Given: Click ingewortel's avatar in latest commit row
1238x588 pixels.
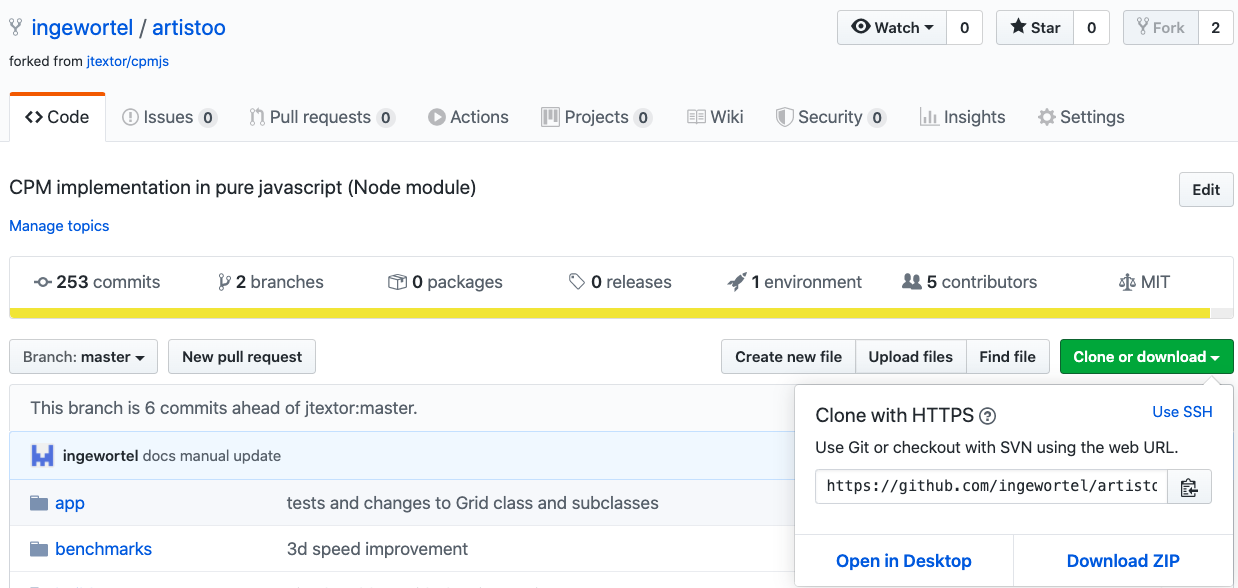Looking at the screenshot, I should point(42,456).
